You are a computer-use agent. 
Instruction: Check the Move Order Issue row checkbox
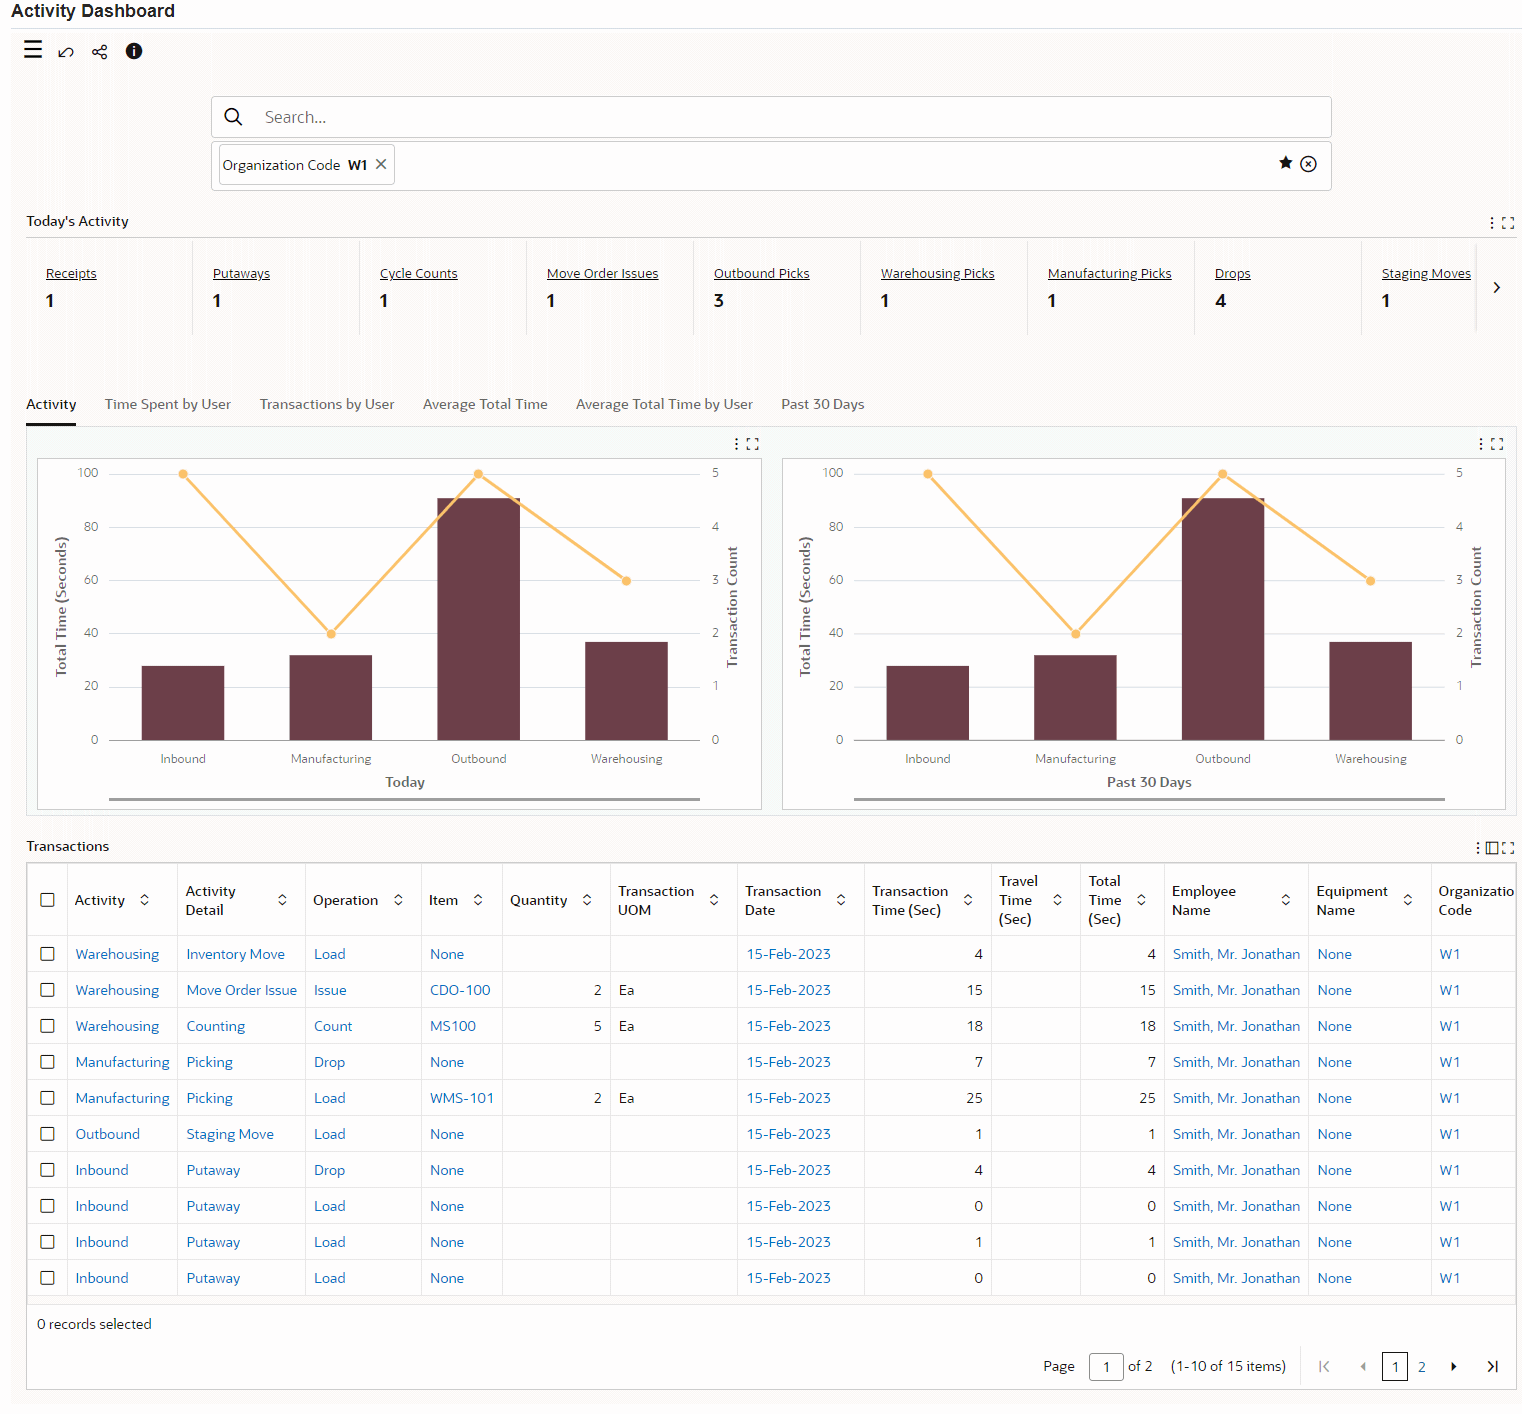coord(47,990)
